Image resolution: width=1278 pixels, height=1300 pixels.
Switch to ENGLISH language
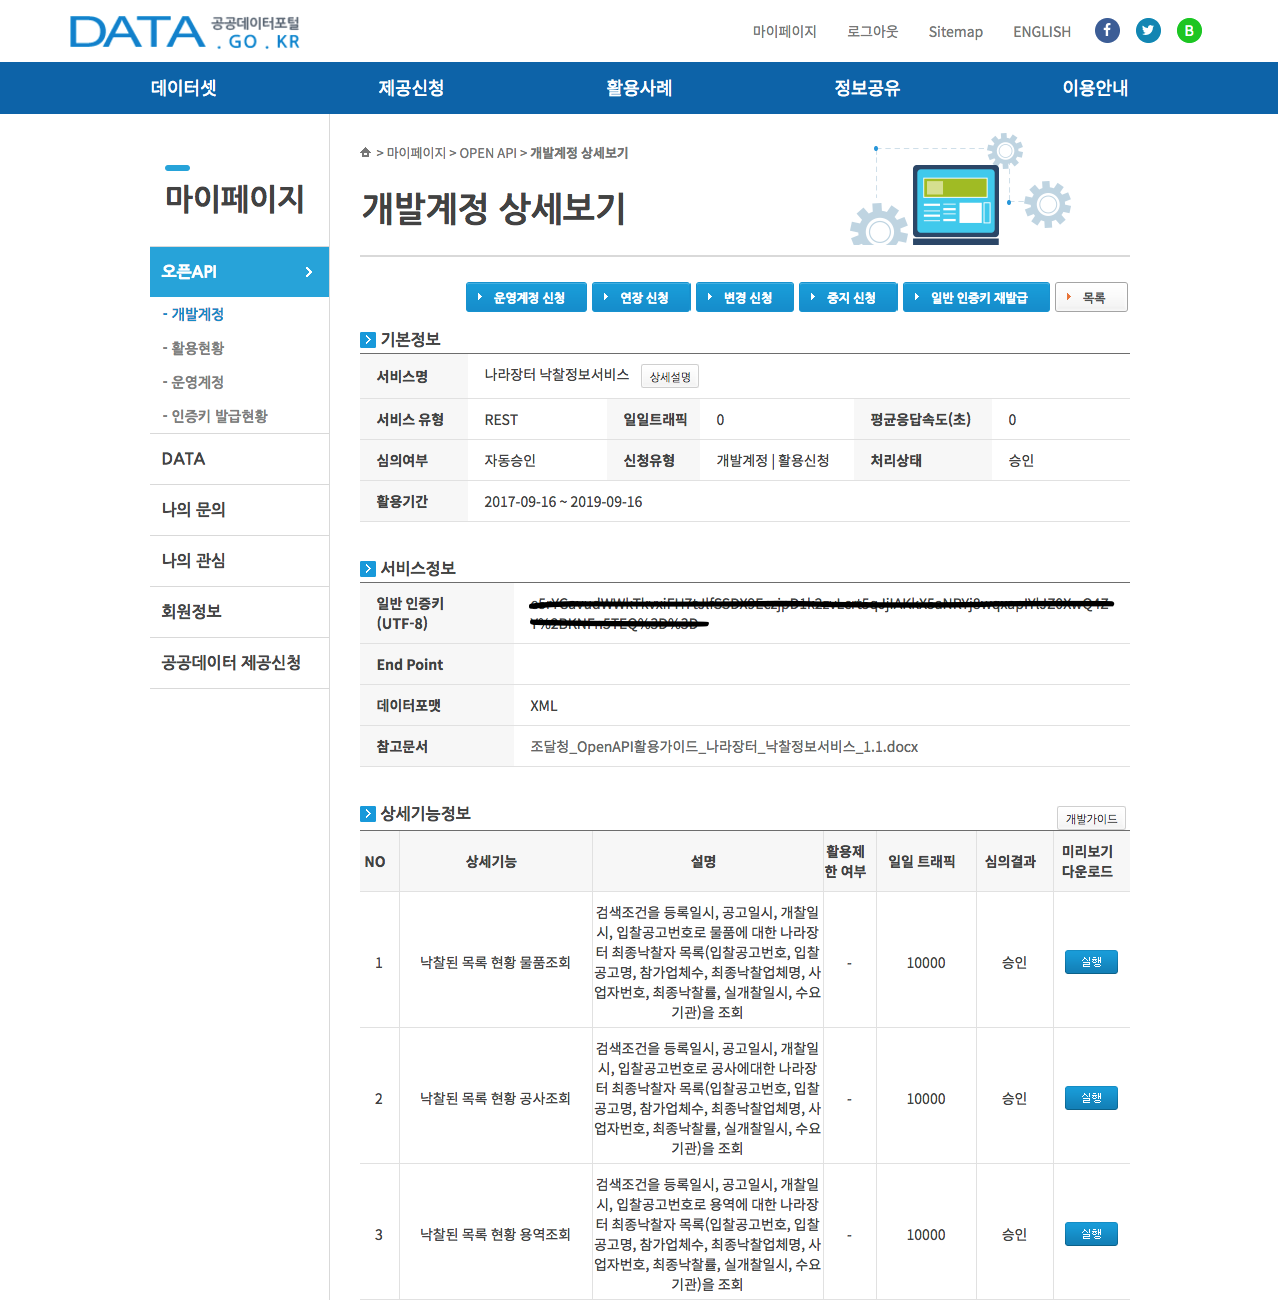tap(1042, 32)
